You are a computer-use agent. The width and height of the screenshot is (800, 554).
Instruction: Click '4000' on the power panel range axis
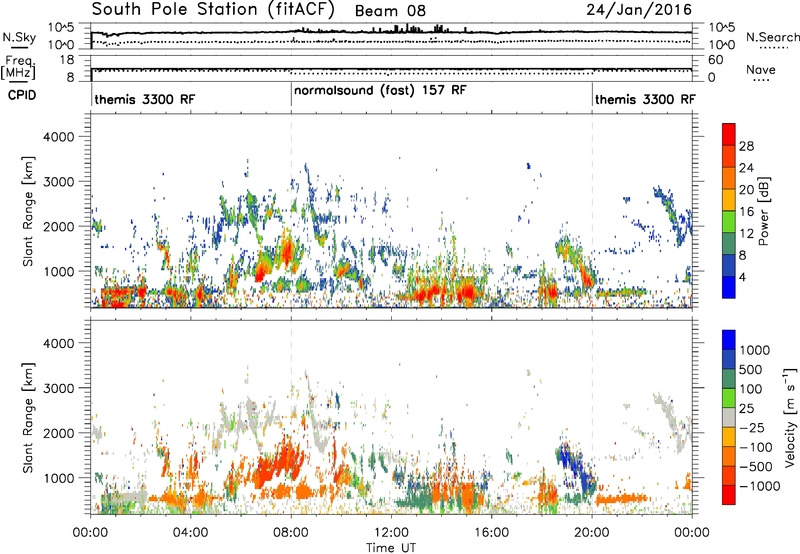coord(58,137)
